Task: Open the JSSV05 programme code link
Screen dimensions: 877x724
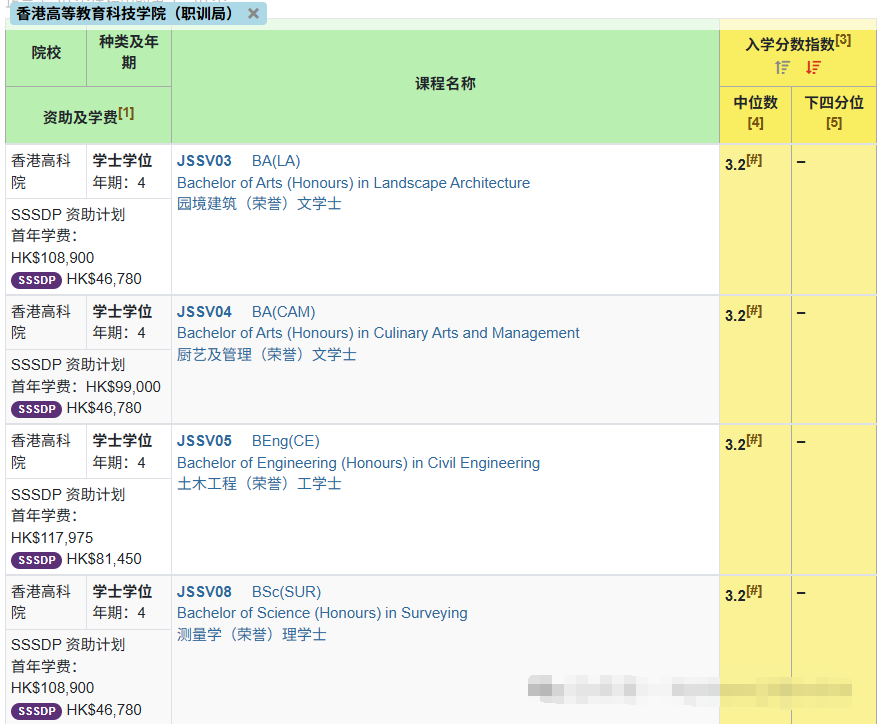Action: (204, 441)
